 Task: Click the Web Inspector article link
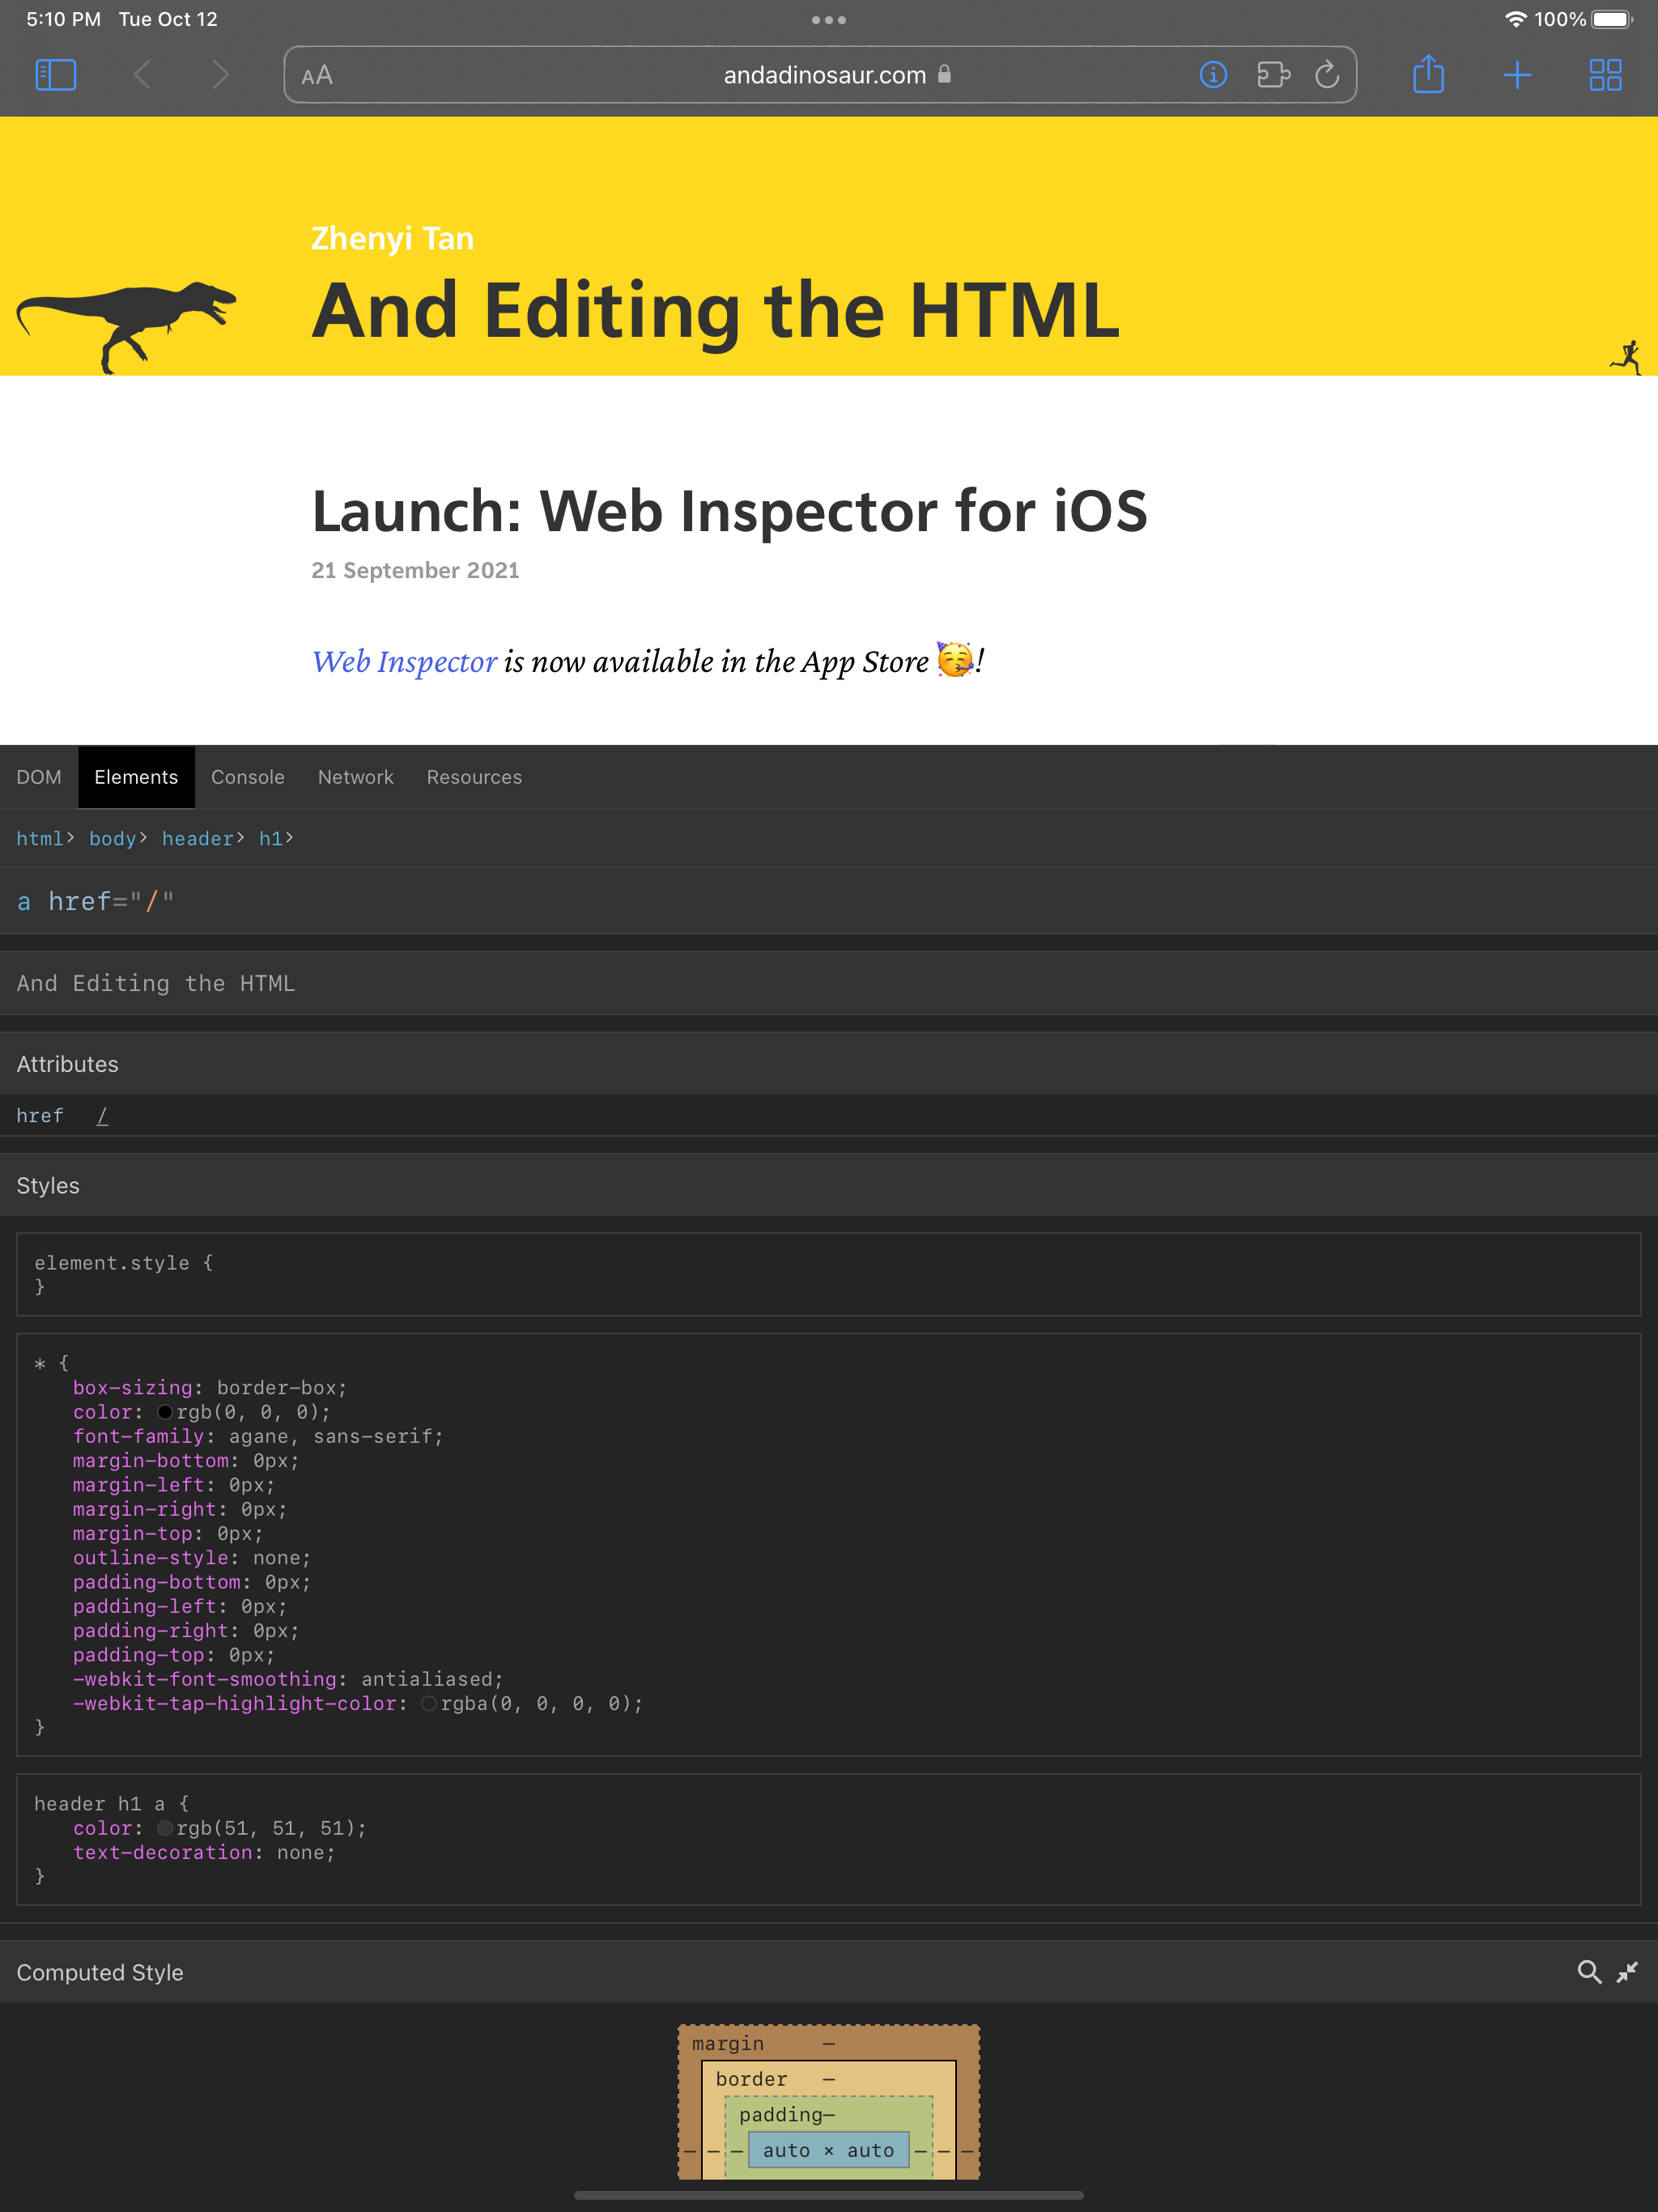click(404, 661)
